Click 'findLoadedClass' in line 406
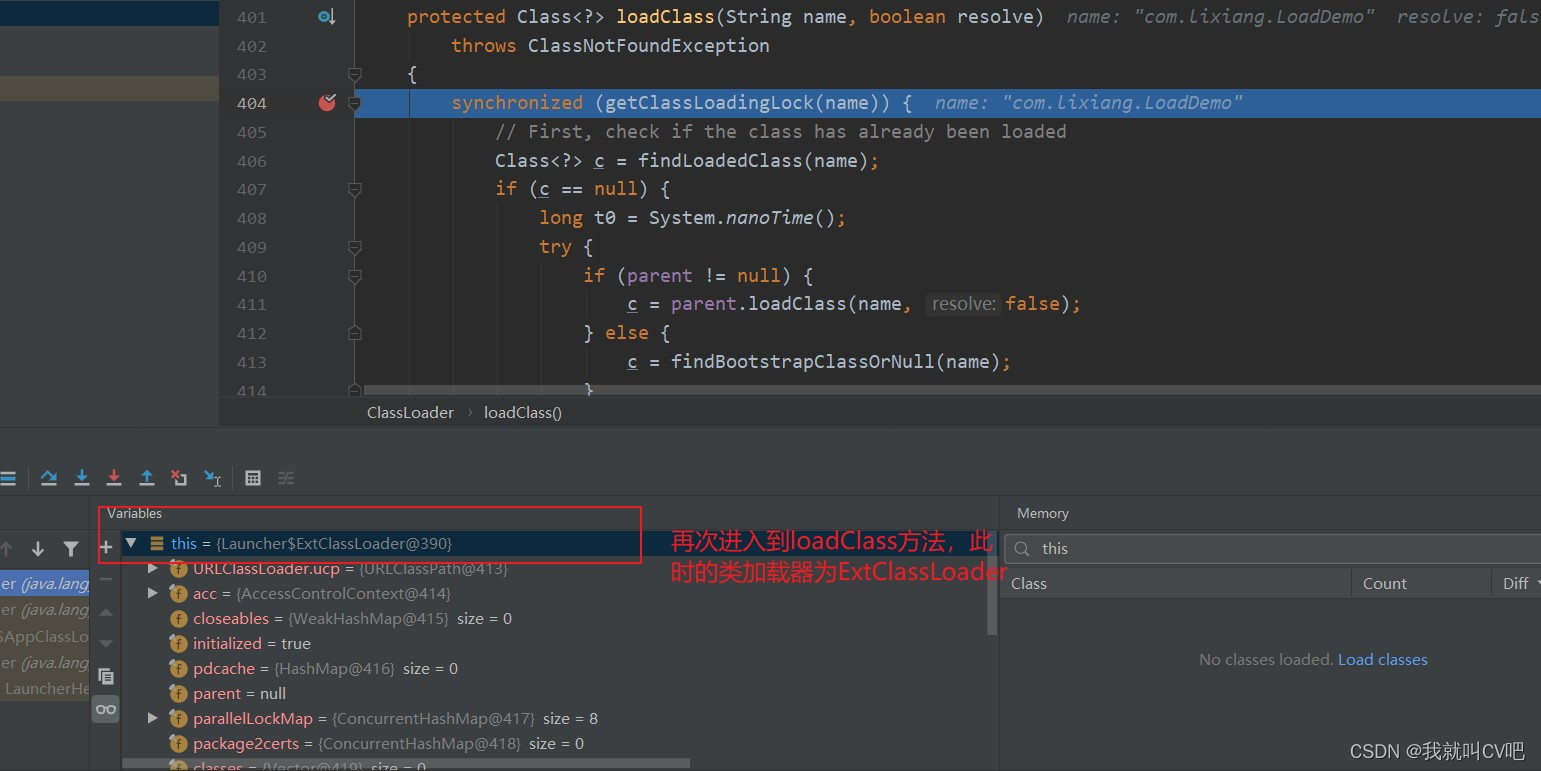This screenshot has width=1541, height=771. pos(720,161)
